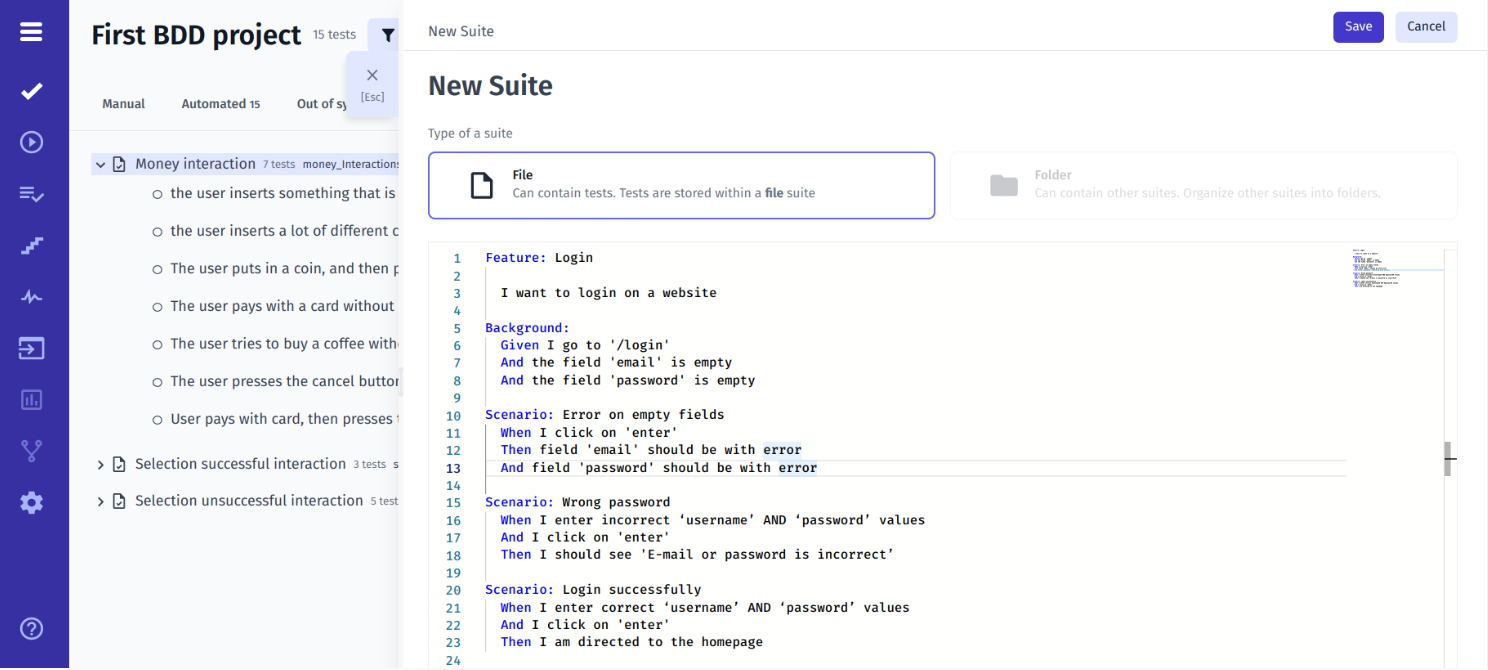Viewport: 1488px width, 670px height.
Task: Open the analytics pulse icon in sidebar
Action: coord(31,296)
